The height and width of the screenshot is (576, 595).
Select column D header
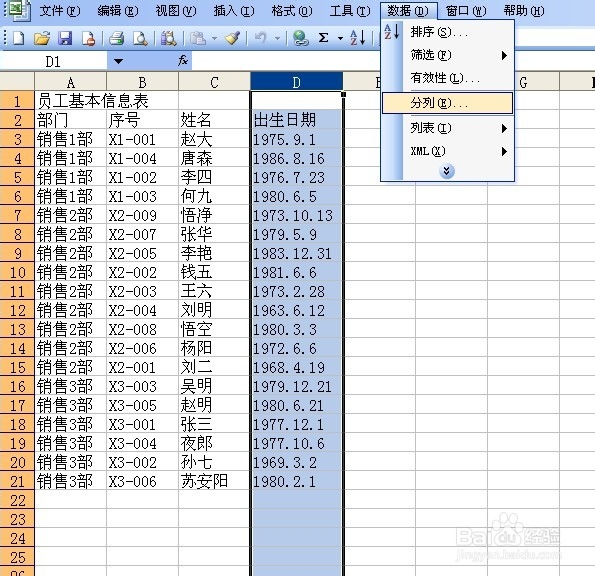coord(296,82)
